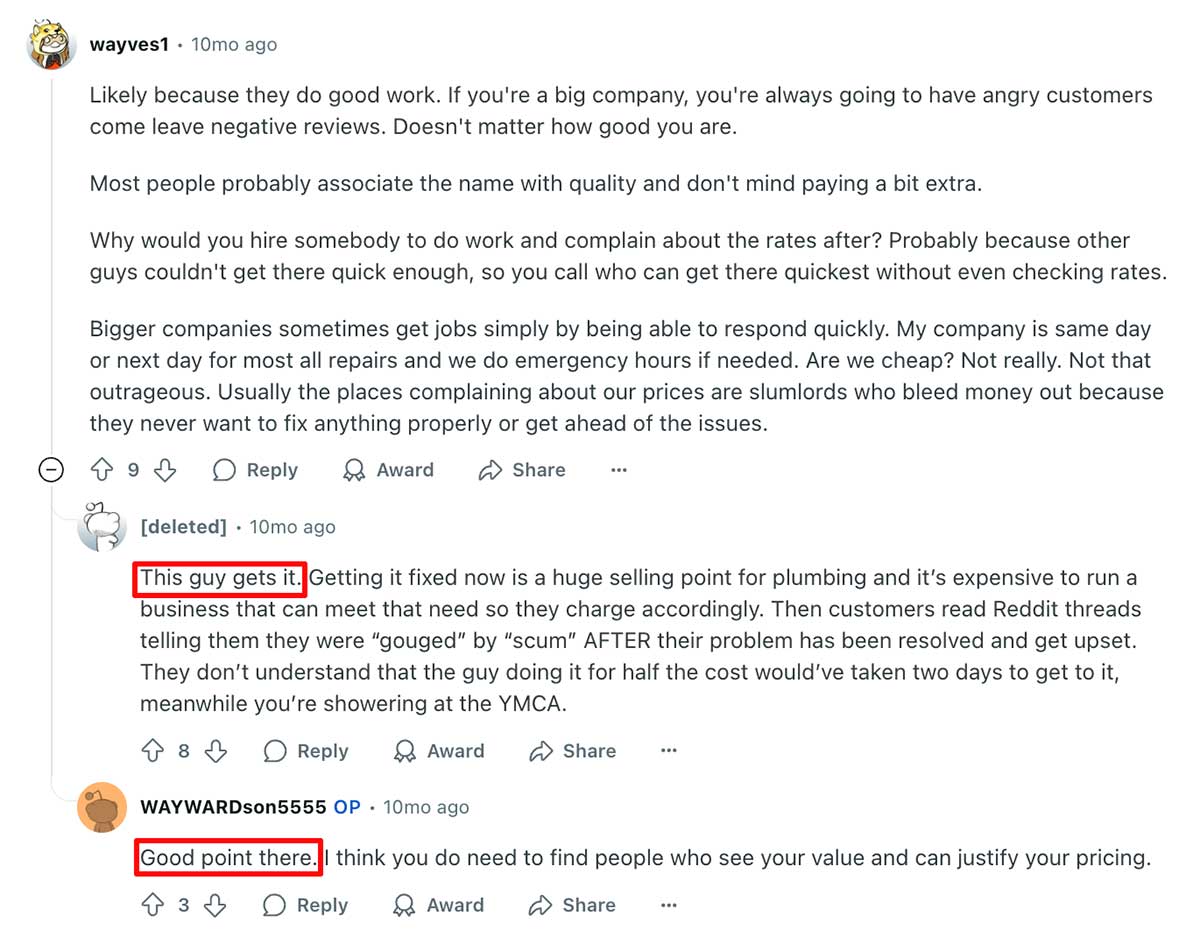Share WAYWARDson5555's comment
The height and width of the screenshot is (944, 1200).
pyautogui.click(x=571, y=905)
